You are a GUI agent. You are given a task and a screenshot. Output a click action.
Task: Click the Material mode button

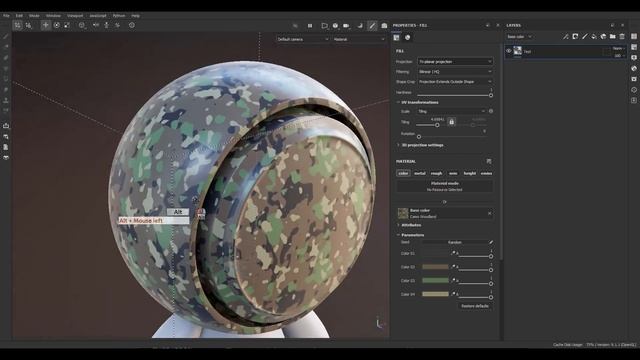tap(444, 186)
